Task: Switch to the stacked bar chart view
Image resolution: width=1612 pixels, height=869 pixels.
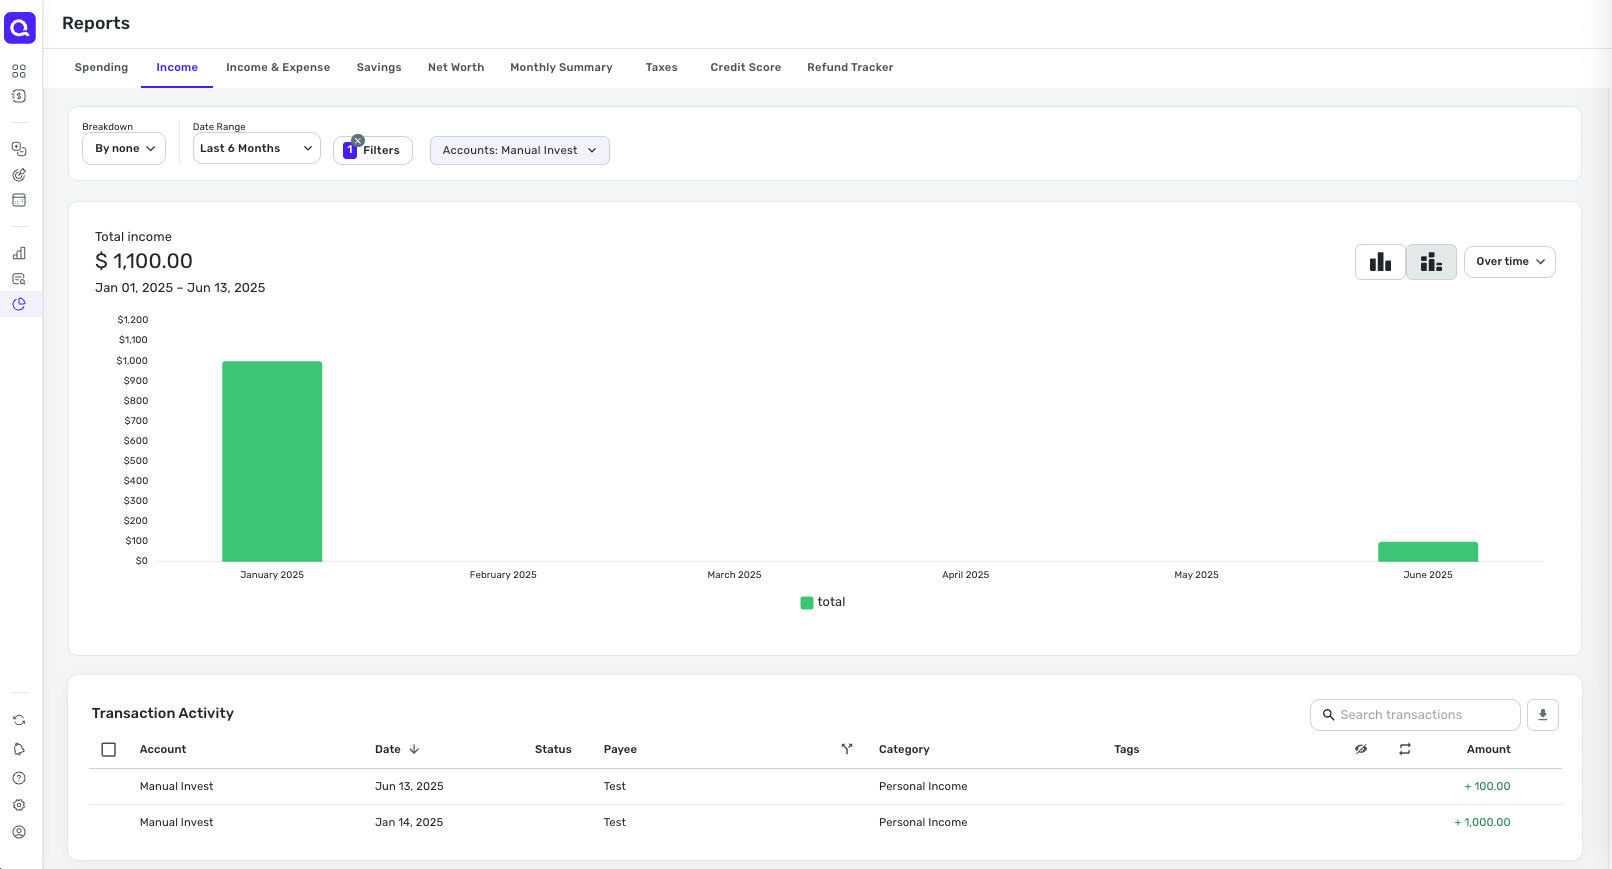Action: [x=1431, y=262]
